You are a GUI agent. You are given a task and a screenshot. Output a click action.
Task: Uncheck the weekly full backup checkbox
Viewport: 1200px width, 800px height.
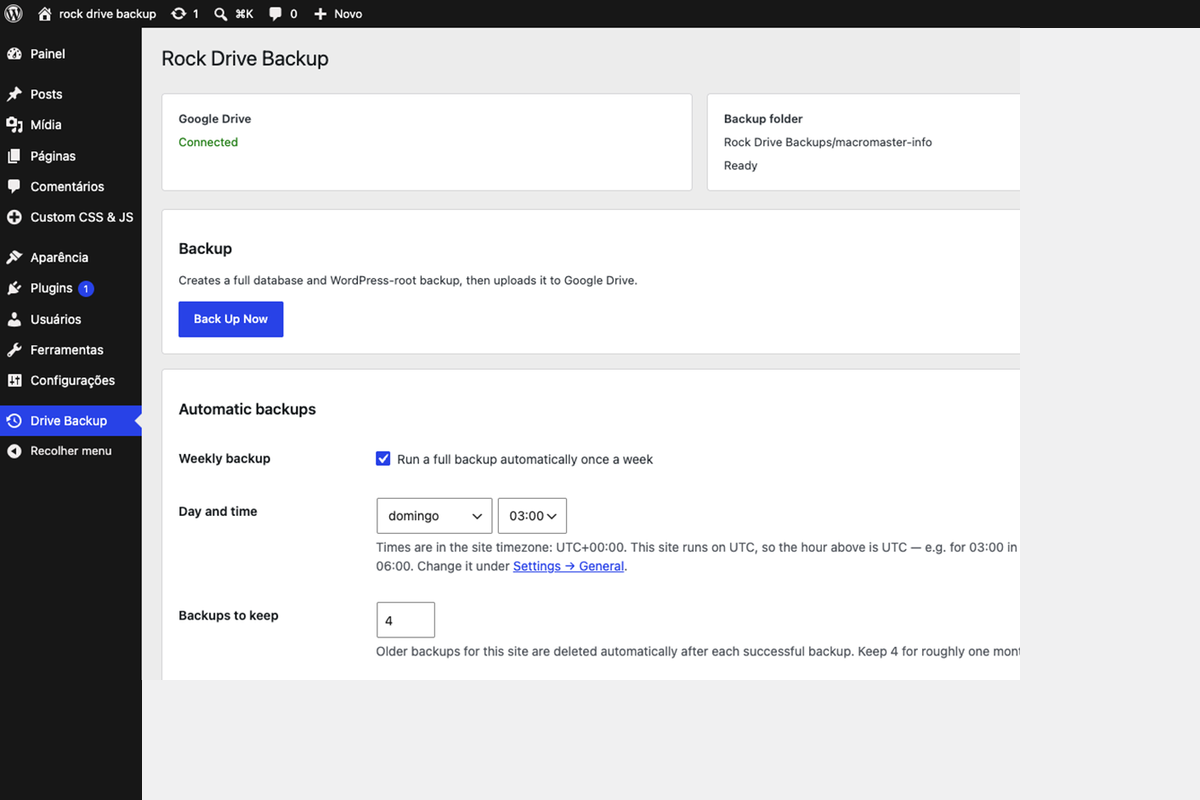click(x=383, y=459)
